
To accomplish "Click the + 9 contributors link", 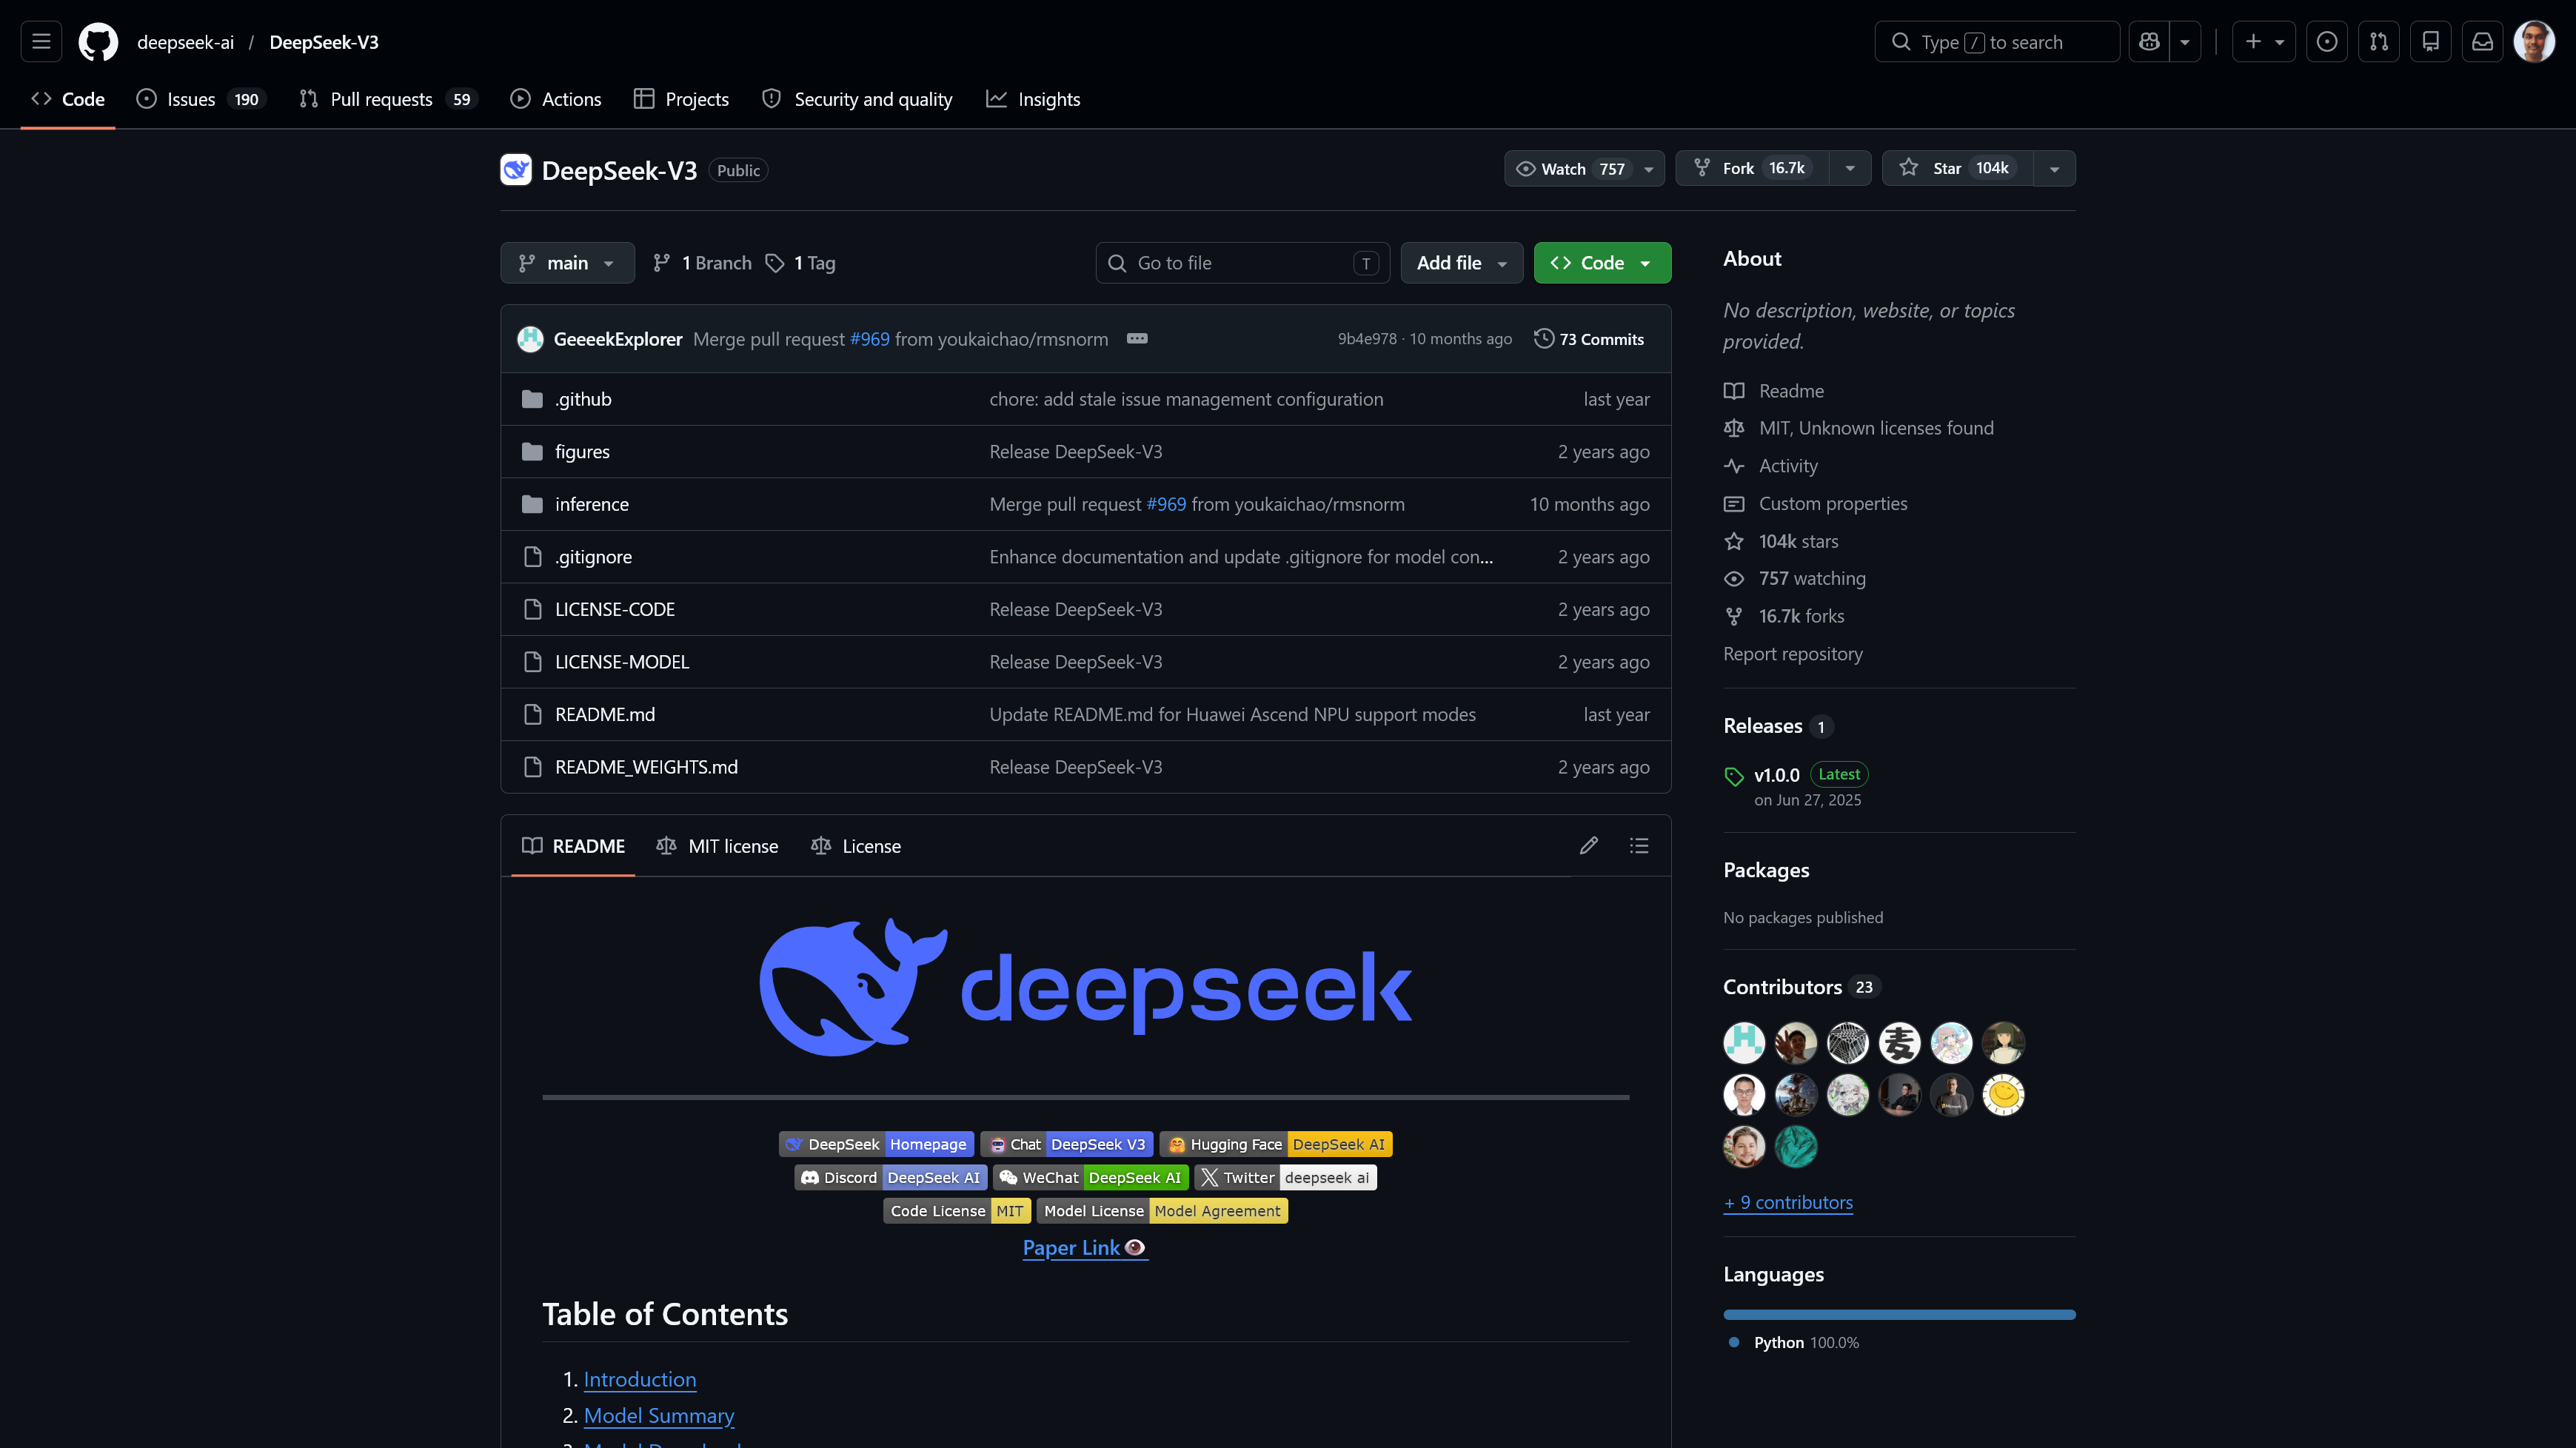I will click(x=1788, y=1202).
